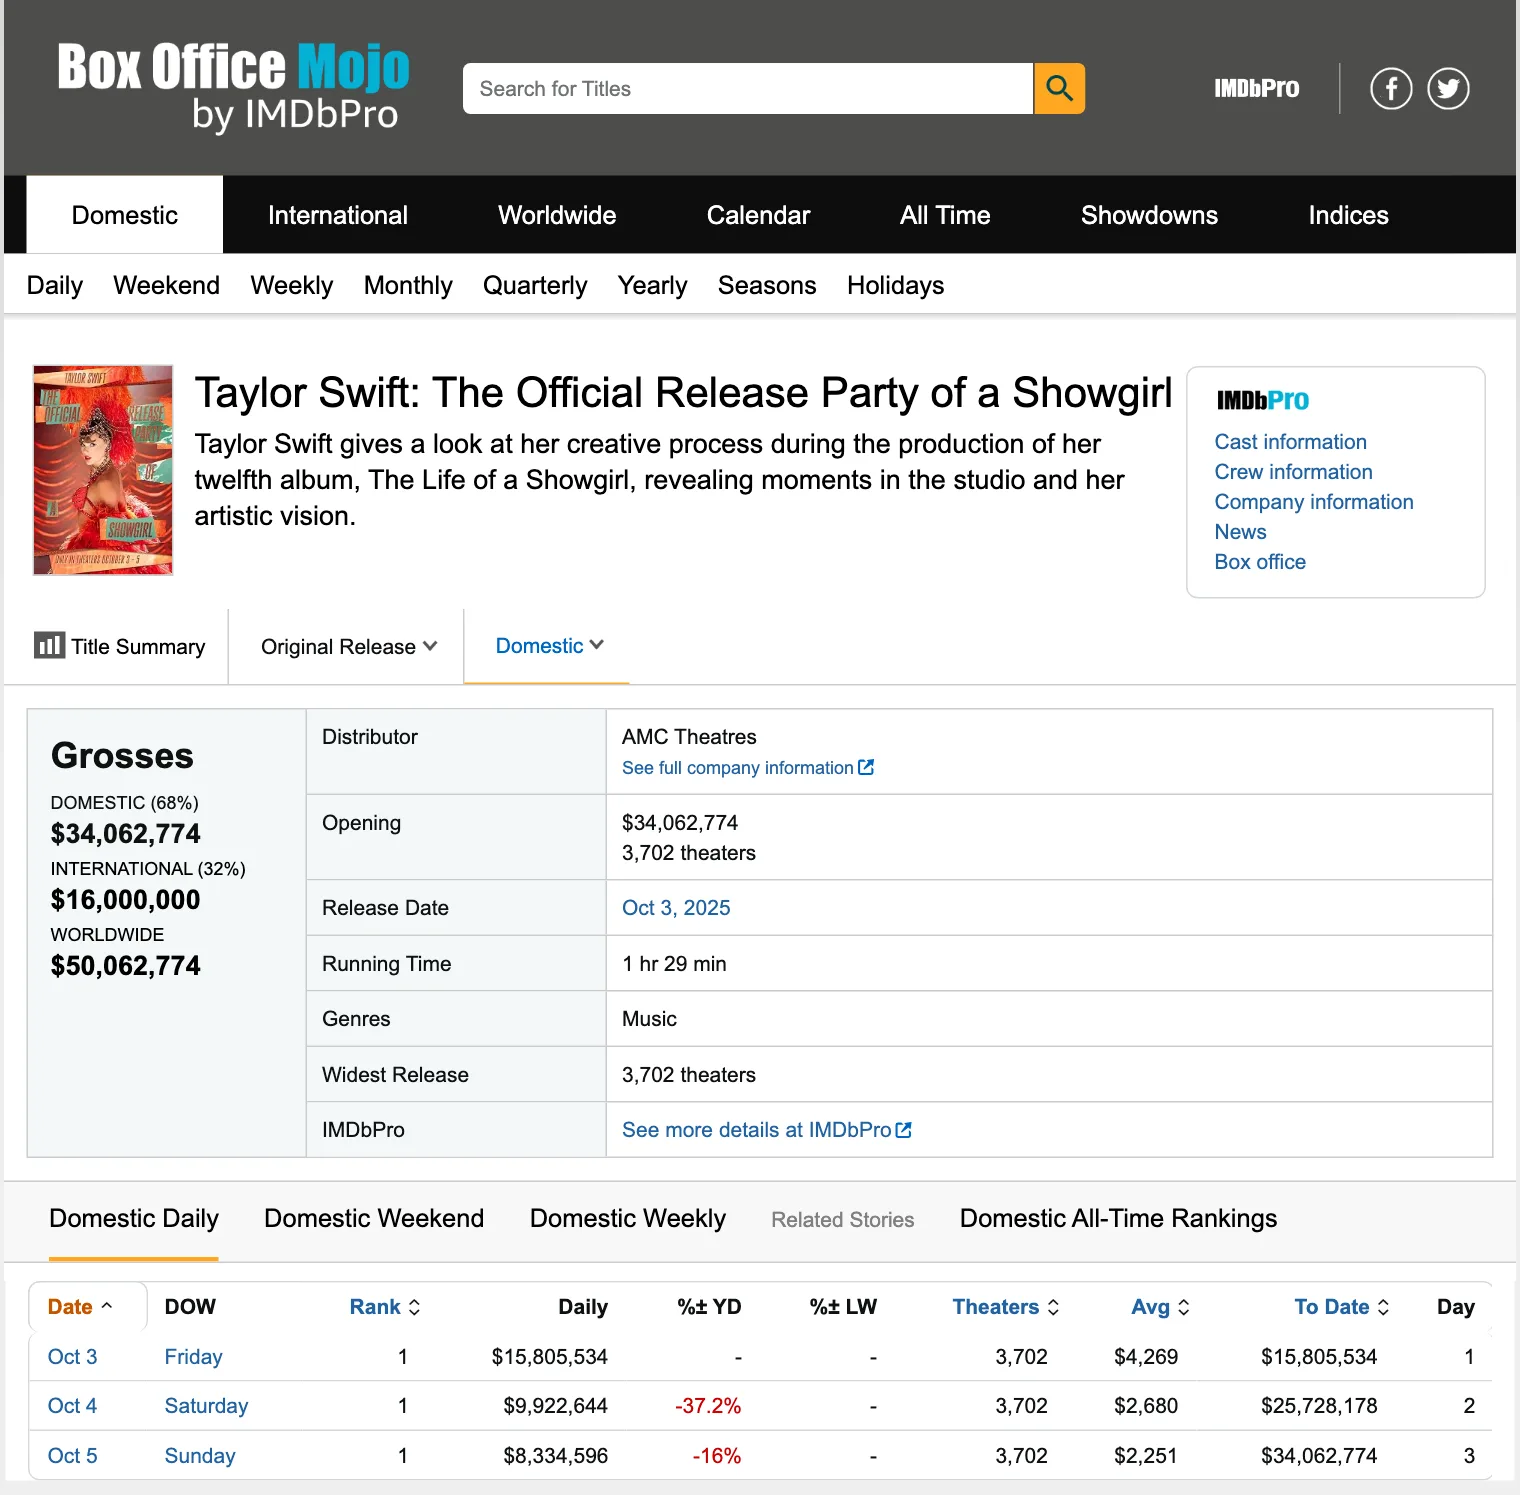The height and width of the screenshot is (1495, 1520).
Task: Go to the Monthly sub-menu
Action: (408, 286)
